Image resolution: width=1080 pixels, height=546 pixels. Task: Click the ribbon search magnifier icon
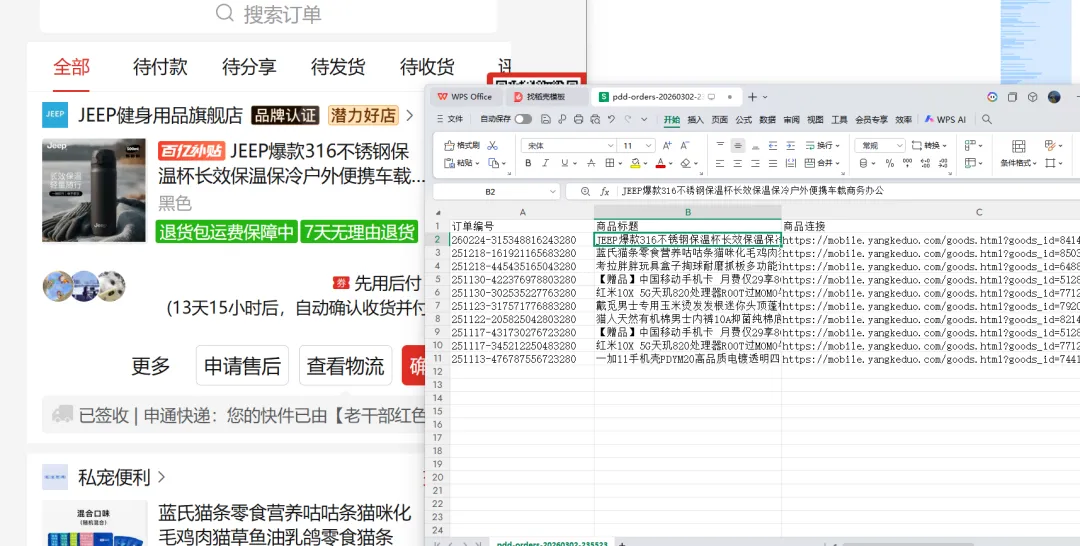[987, 119]
